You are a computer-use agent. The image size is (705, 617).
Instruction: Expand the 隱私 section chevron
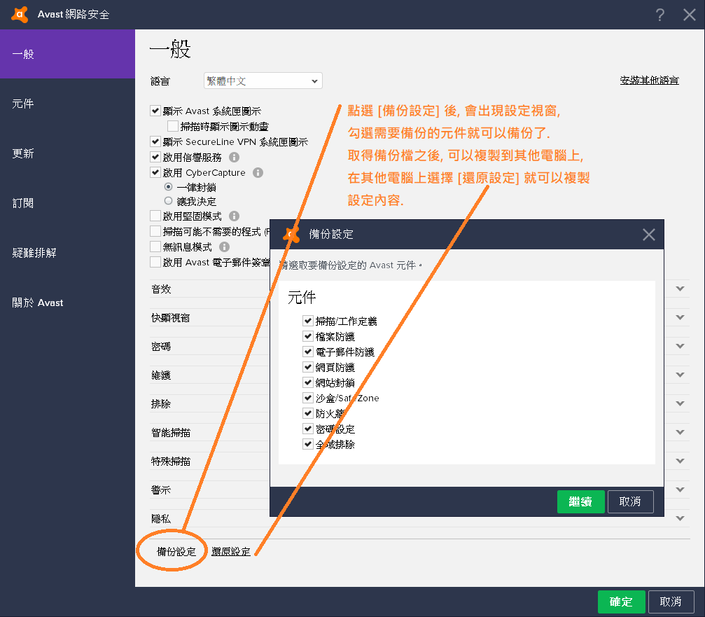pos(680,519)
